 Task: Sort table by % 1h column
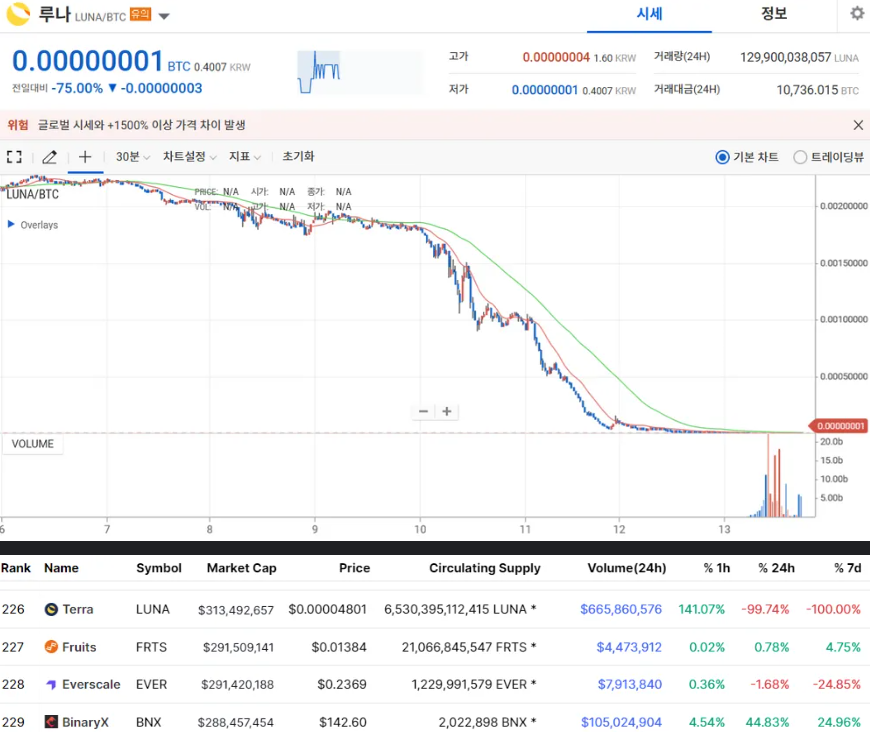716,568
